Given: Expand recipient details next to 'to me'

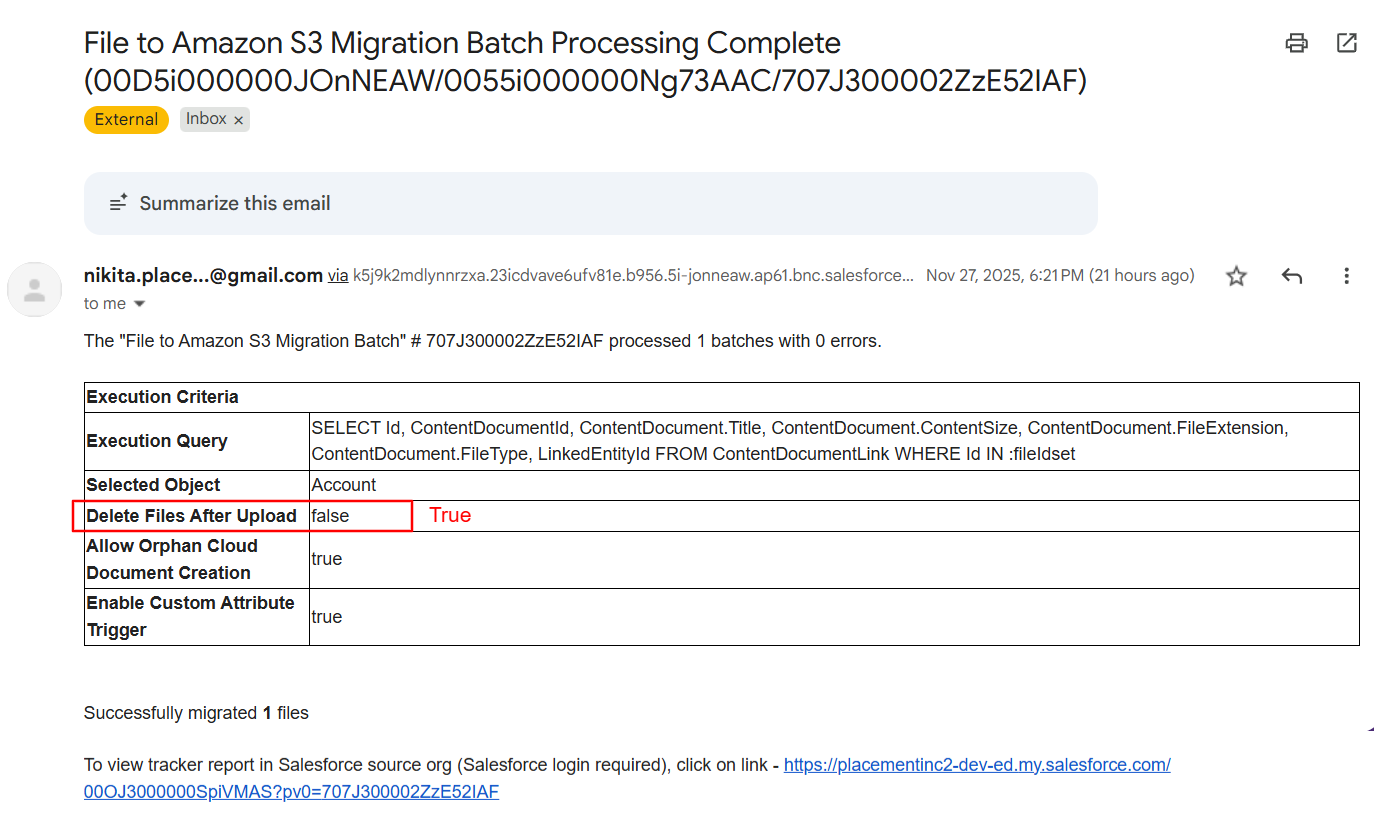Looking at the screenshot, I should click(x=139, y=304).
